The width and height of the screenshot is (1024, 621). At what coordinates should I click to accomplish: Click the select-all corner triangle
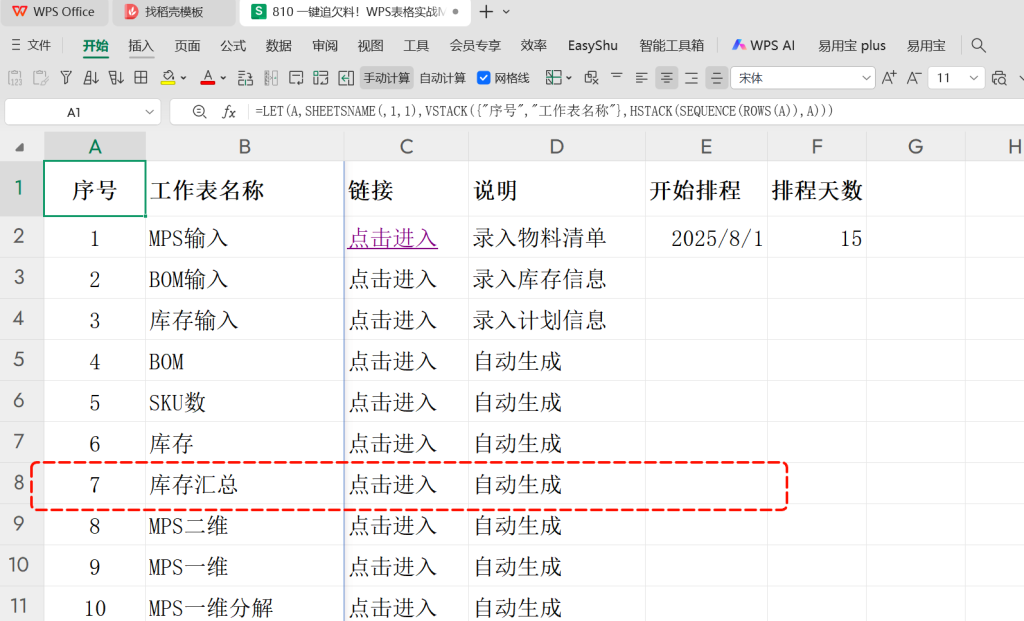20,148
